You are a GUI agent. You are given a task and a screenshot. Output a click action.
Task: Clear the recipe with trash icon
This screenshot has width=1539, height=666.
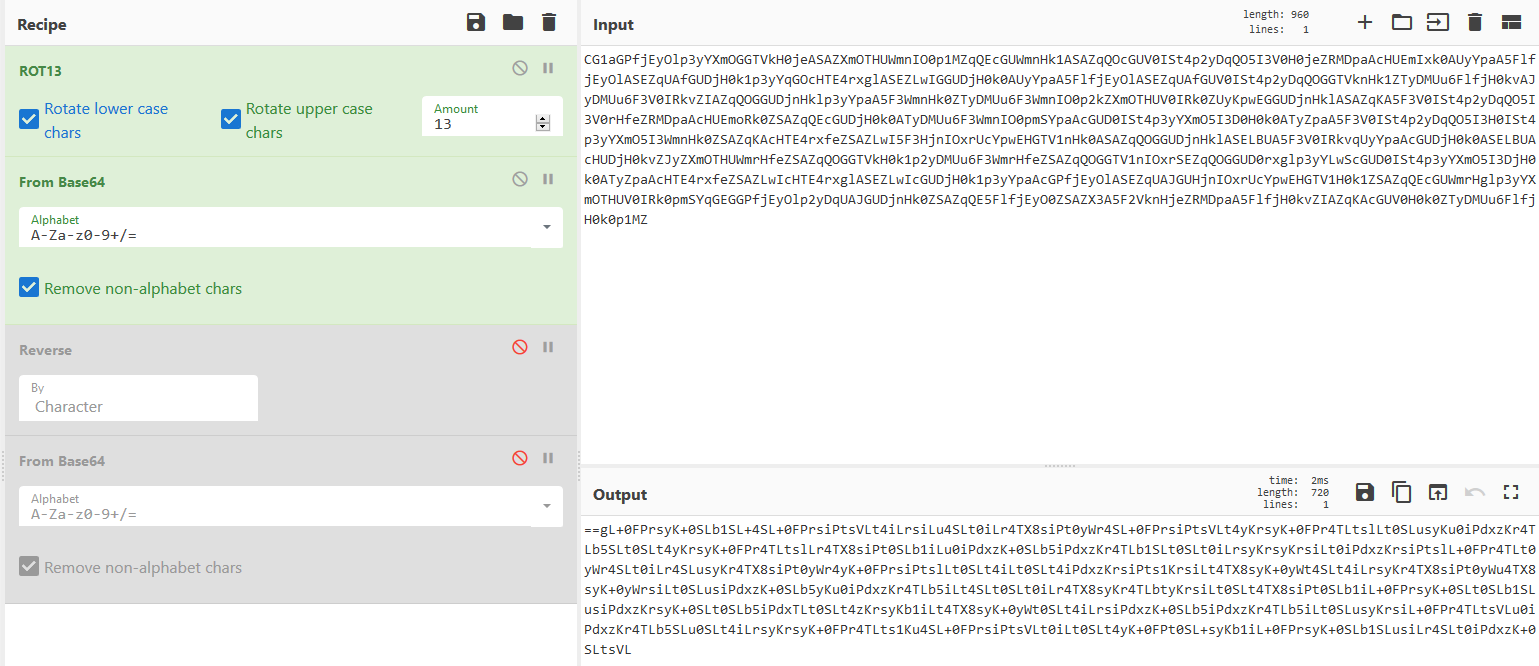tap(548, 23)
